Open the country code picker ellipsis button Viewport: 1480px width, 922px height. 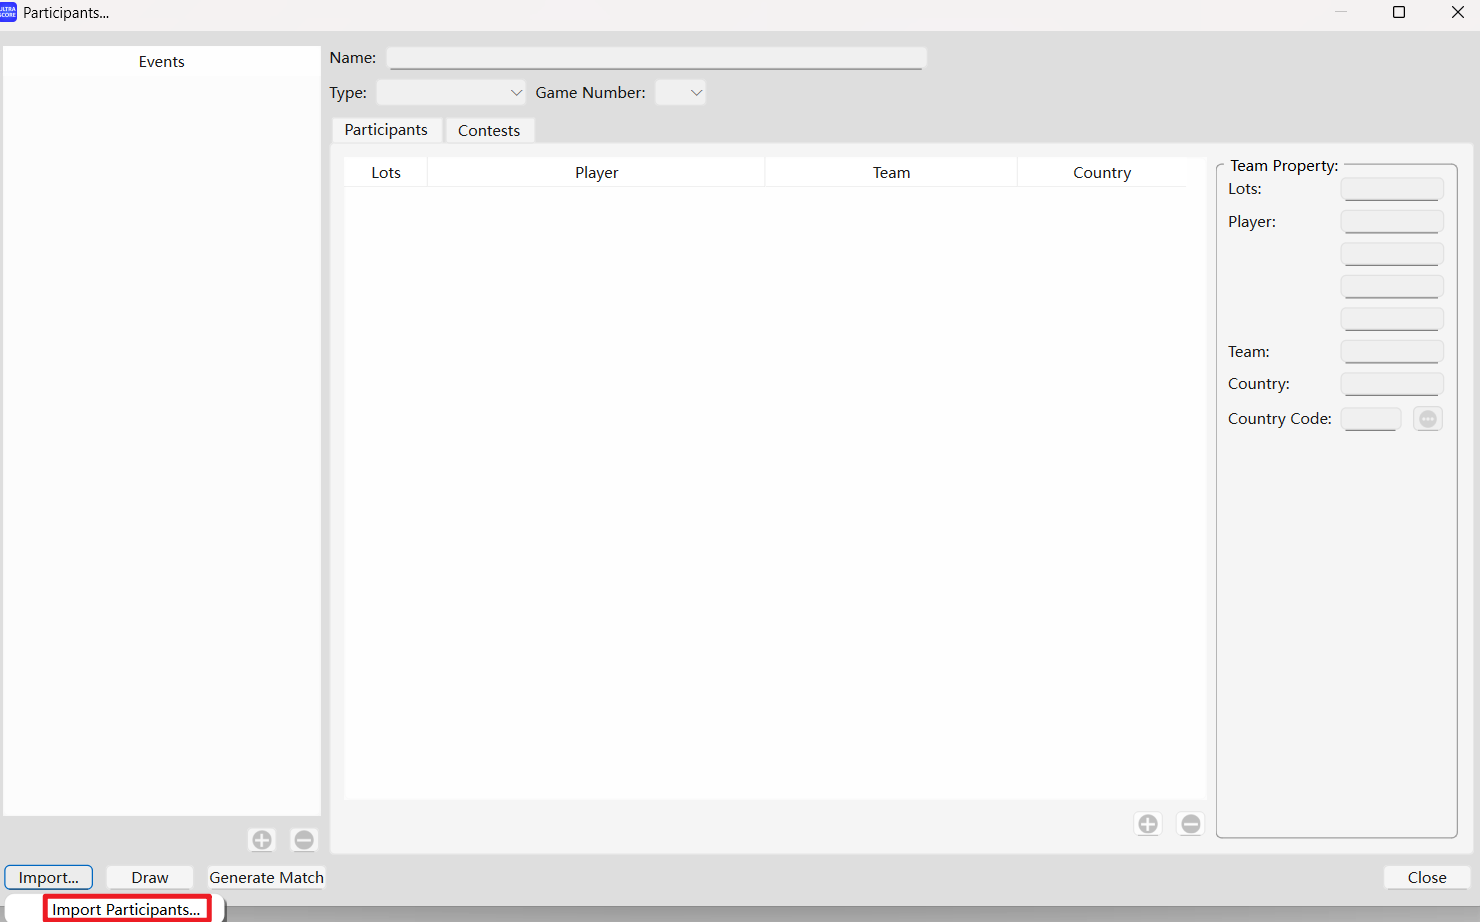1427,419
